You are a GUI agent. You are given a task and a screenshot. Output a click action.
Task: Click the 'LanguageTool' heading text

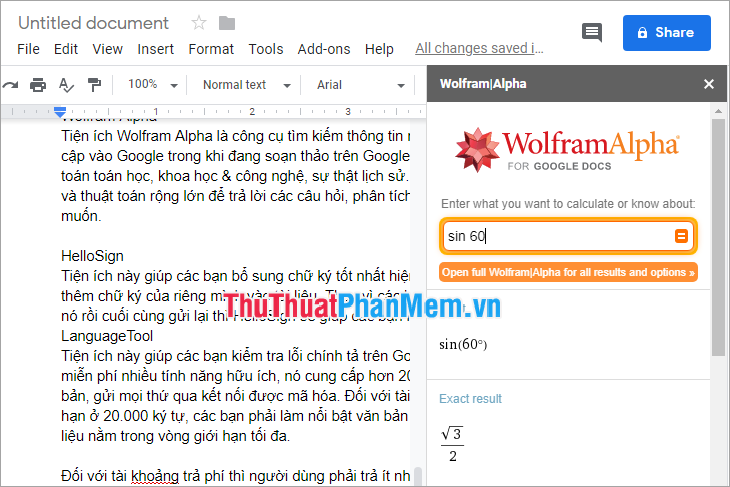pos(107,336)
